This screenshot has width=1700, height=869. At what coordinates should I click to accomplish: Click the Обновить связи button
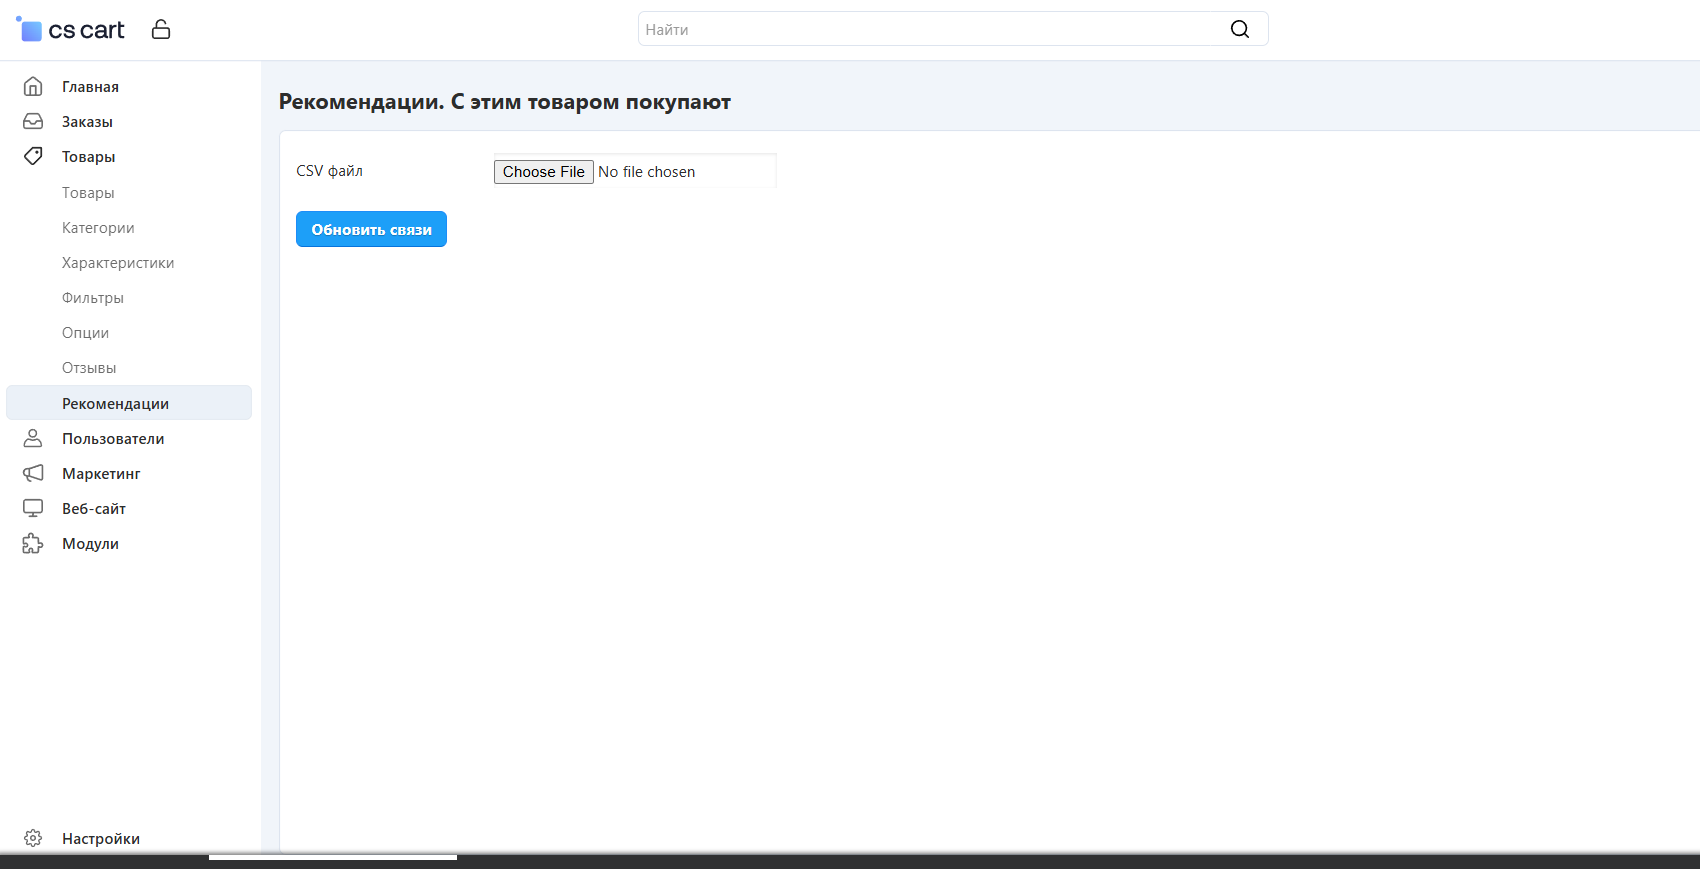[371, 229]
